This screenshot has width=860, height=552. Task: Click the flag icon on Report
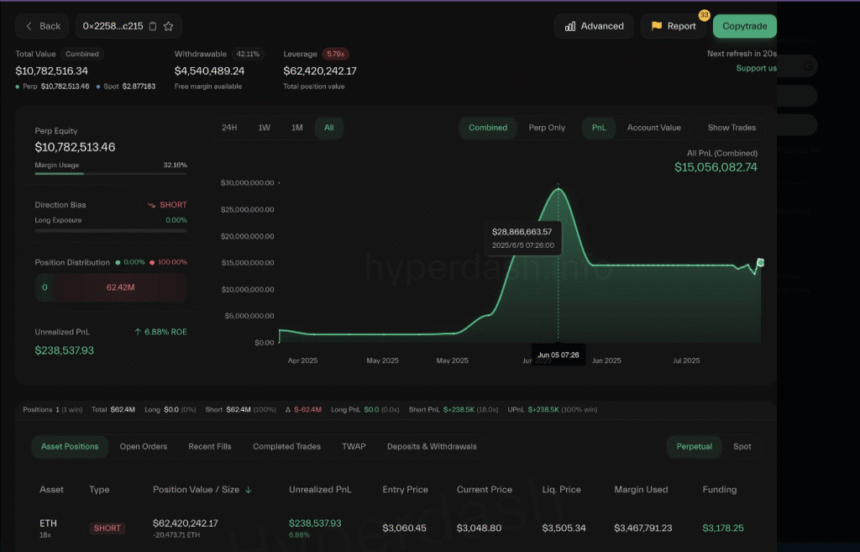point(657,26)
